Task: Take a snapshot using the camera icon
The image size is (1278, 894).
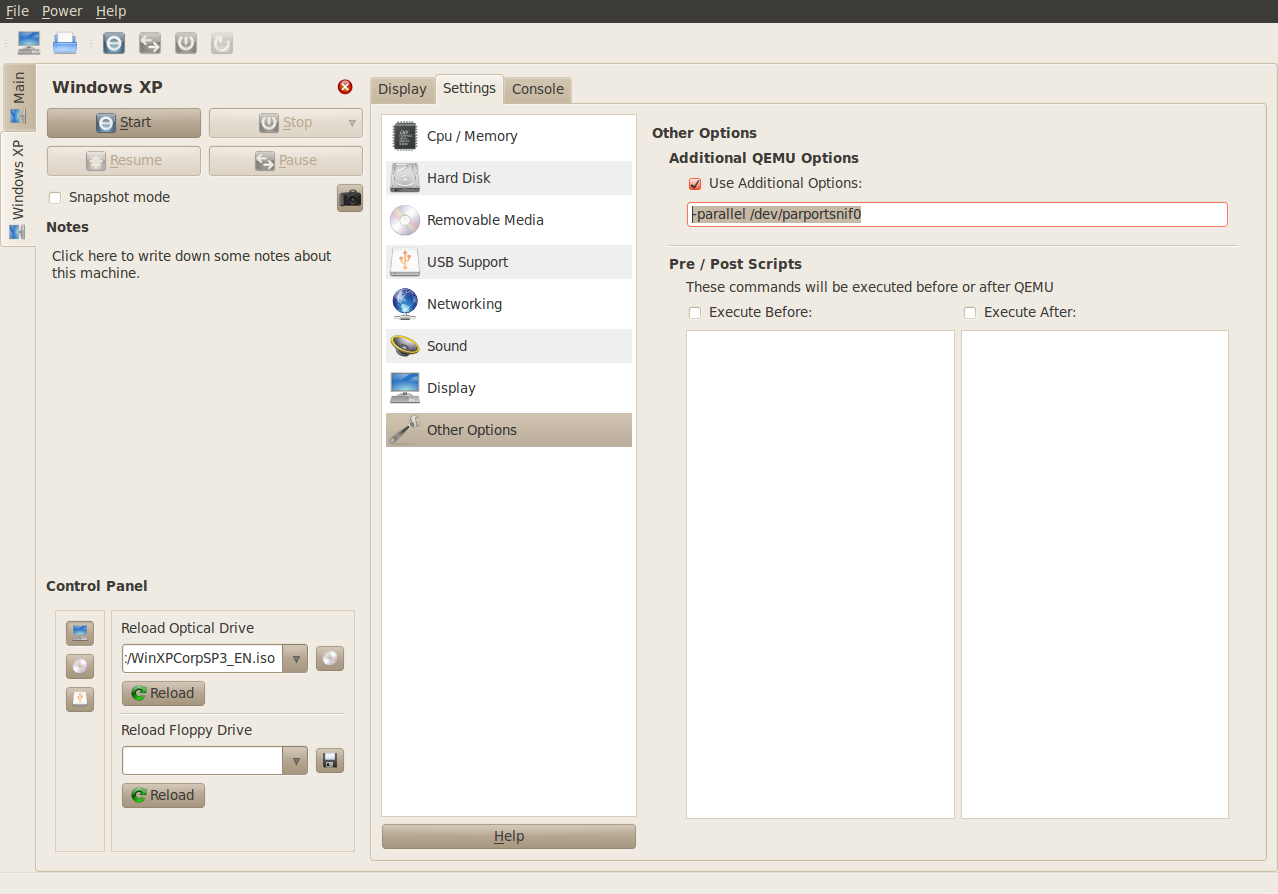Action: click(350, 198)
